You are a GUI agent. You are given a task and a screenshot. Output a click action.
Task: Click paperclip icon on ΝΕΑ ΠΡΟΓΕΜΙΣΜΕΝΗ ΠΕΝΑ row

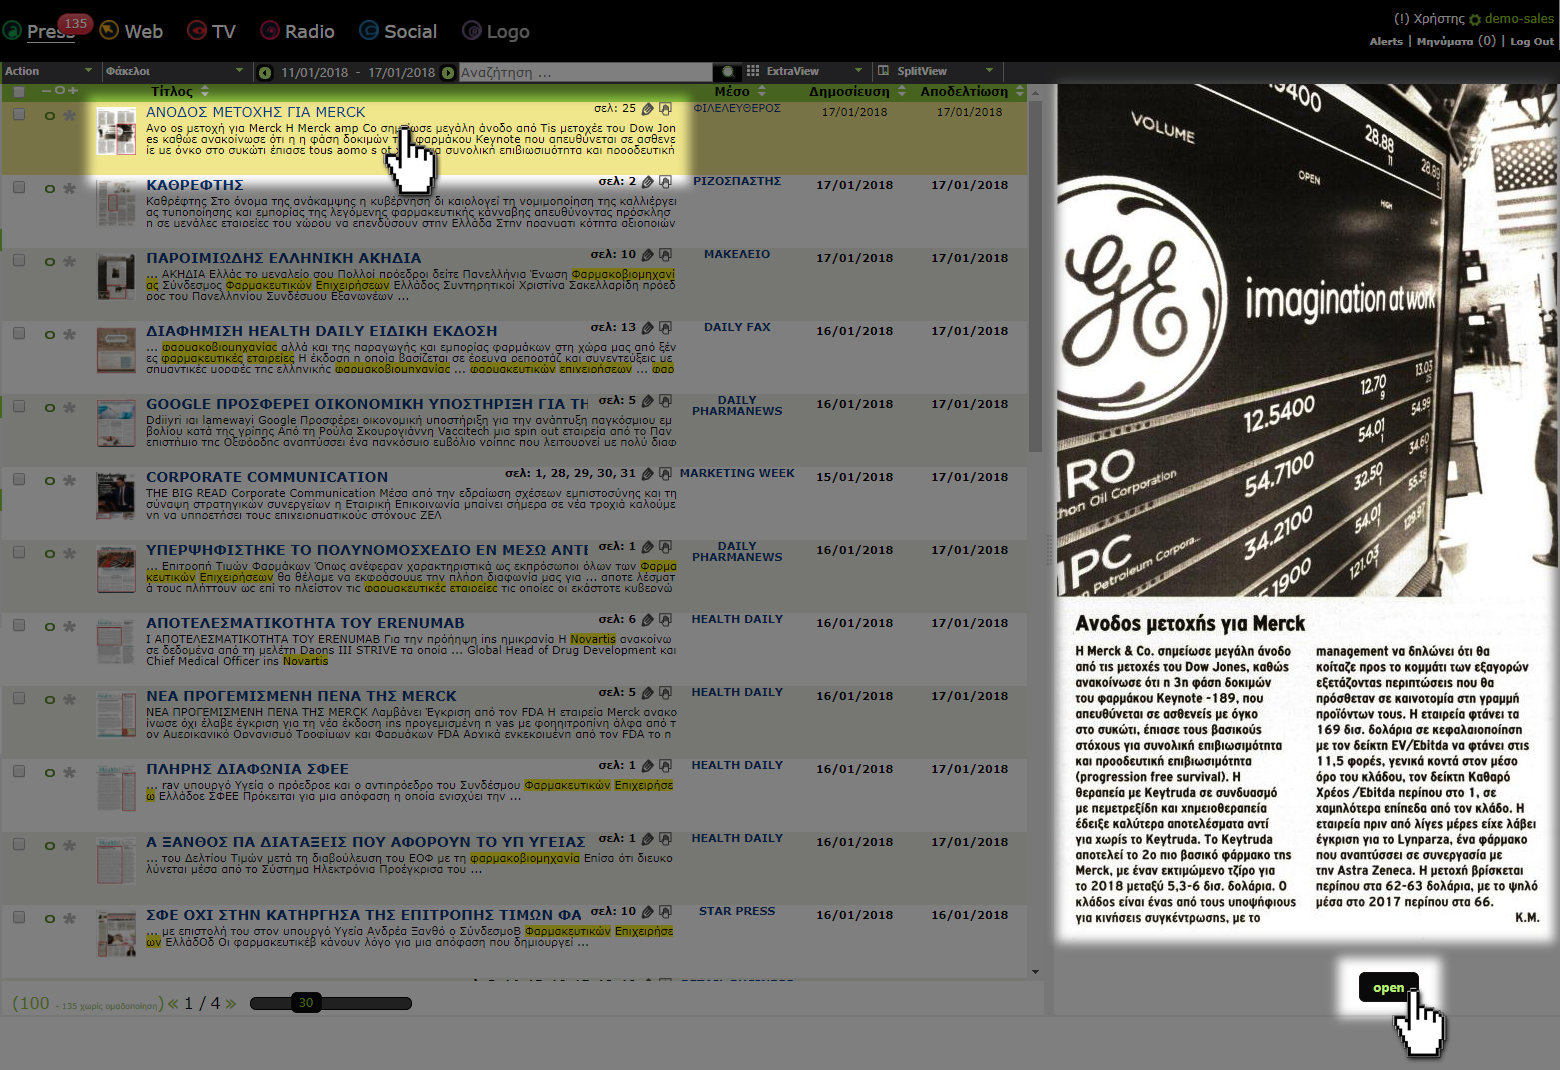tap(648, 692)
